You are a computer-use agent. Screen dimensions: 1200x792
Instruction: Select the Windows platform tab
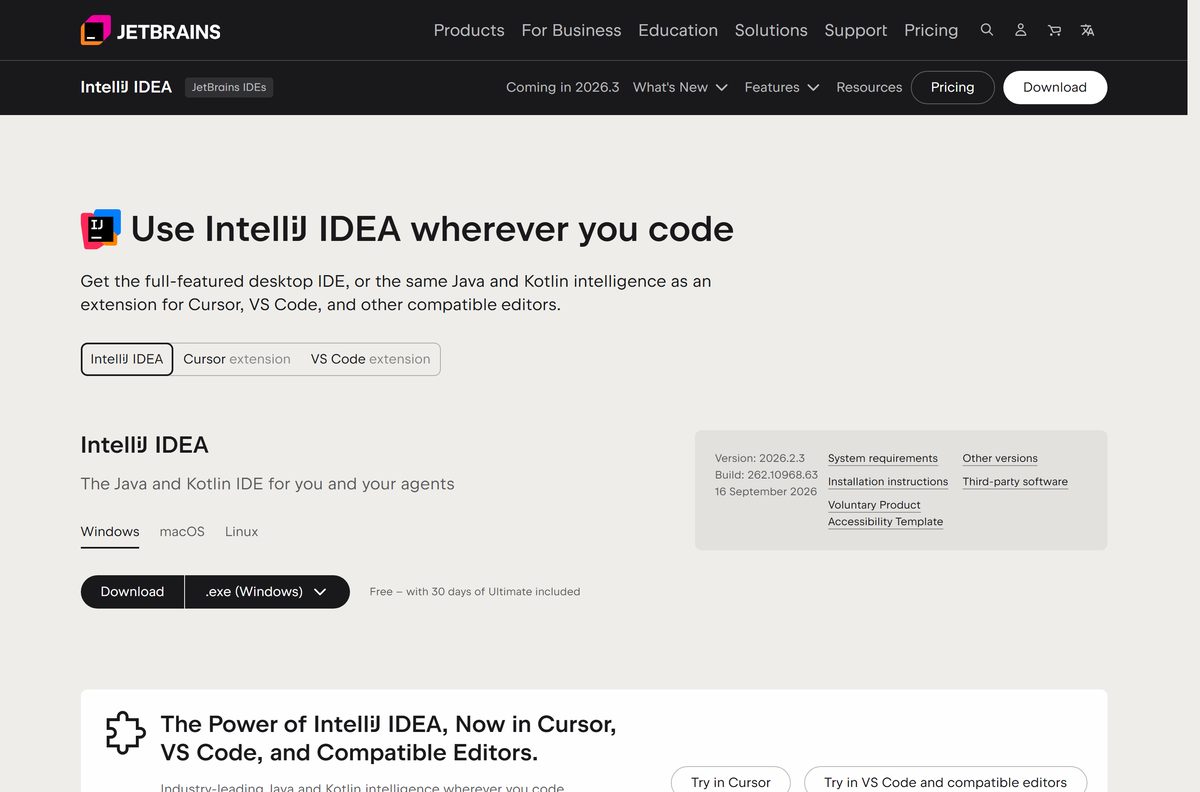(x=110, y=532)
